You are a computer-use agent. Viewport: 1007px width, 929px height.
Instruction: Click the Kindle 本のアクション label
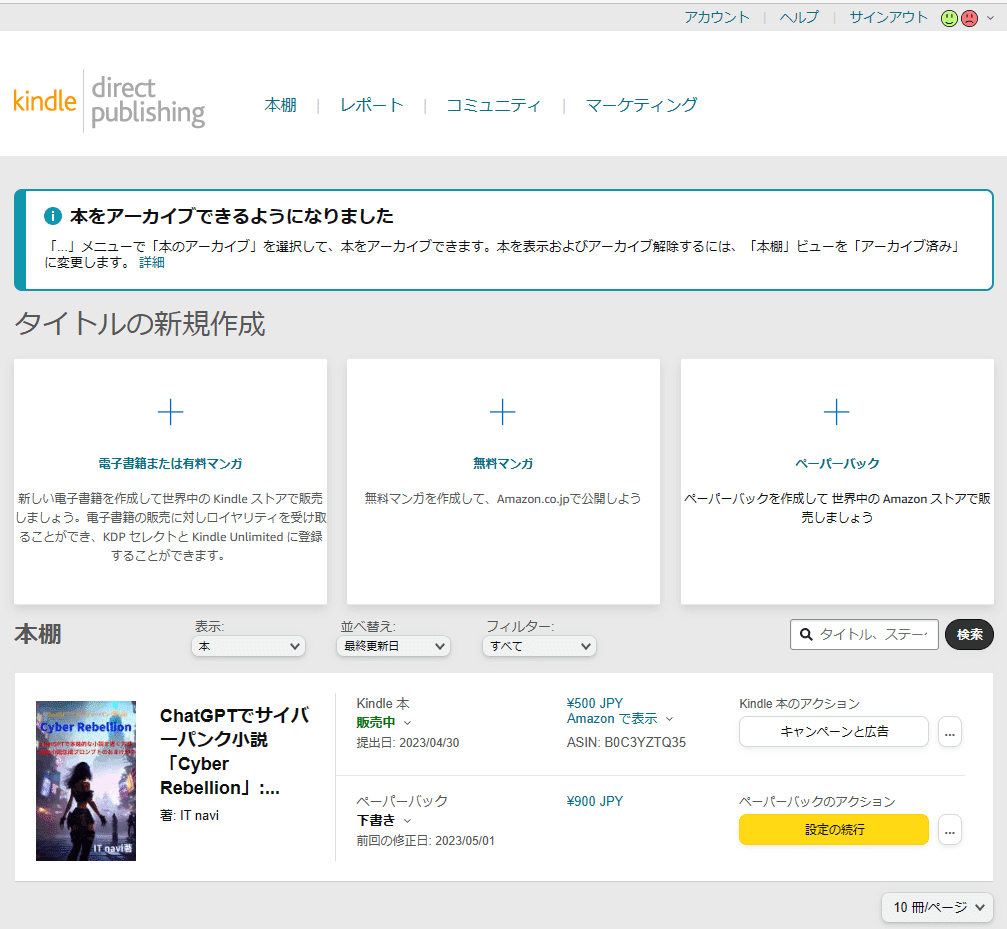(800, 704)
